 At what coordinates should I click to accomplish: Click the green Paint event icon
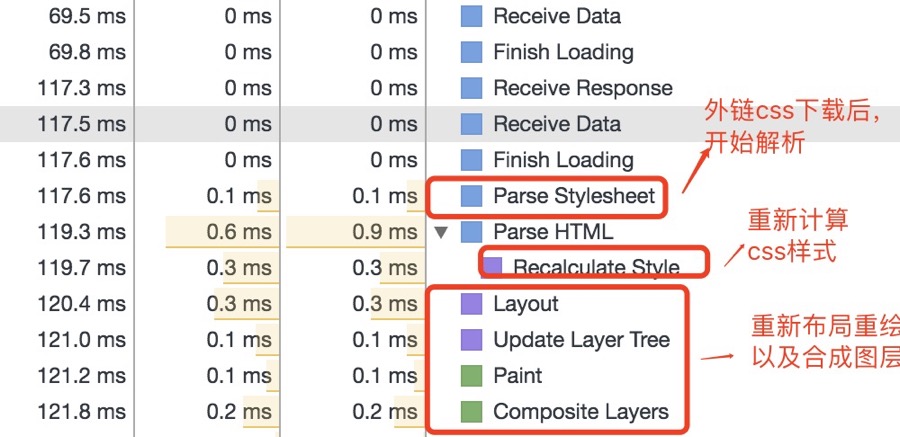471,376
